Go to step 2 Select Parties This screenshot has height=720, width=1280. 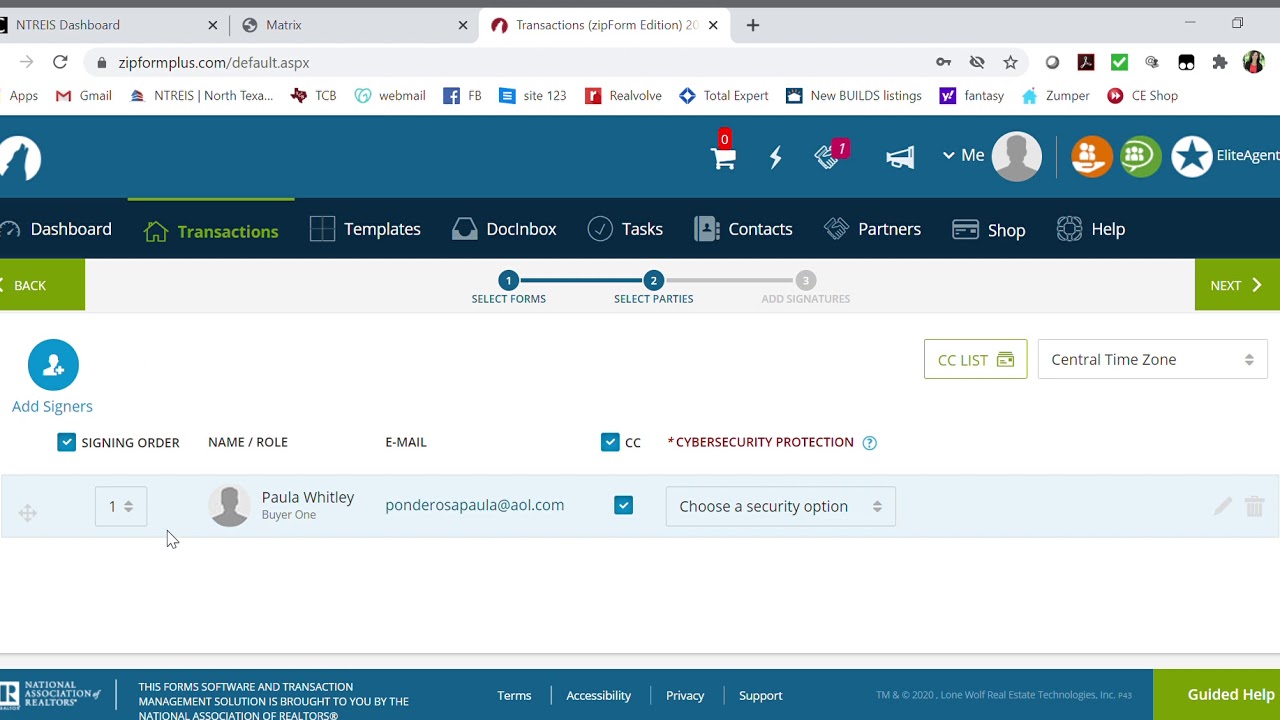653,287
